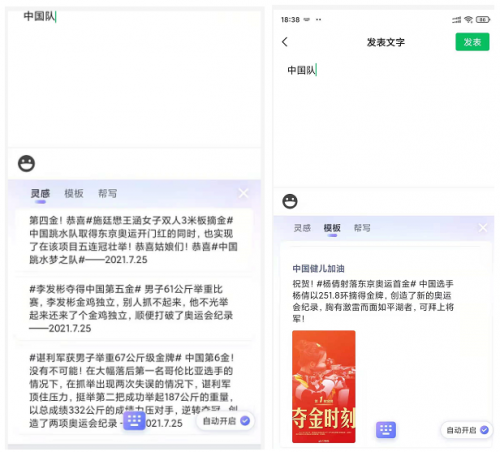
Task: Tap the emoji face icon in left screen
Action: [26, 164]
